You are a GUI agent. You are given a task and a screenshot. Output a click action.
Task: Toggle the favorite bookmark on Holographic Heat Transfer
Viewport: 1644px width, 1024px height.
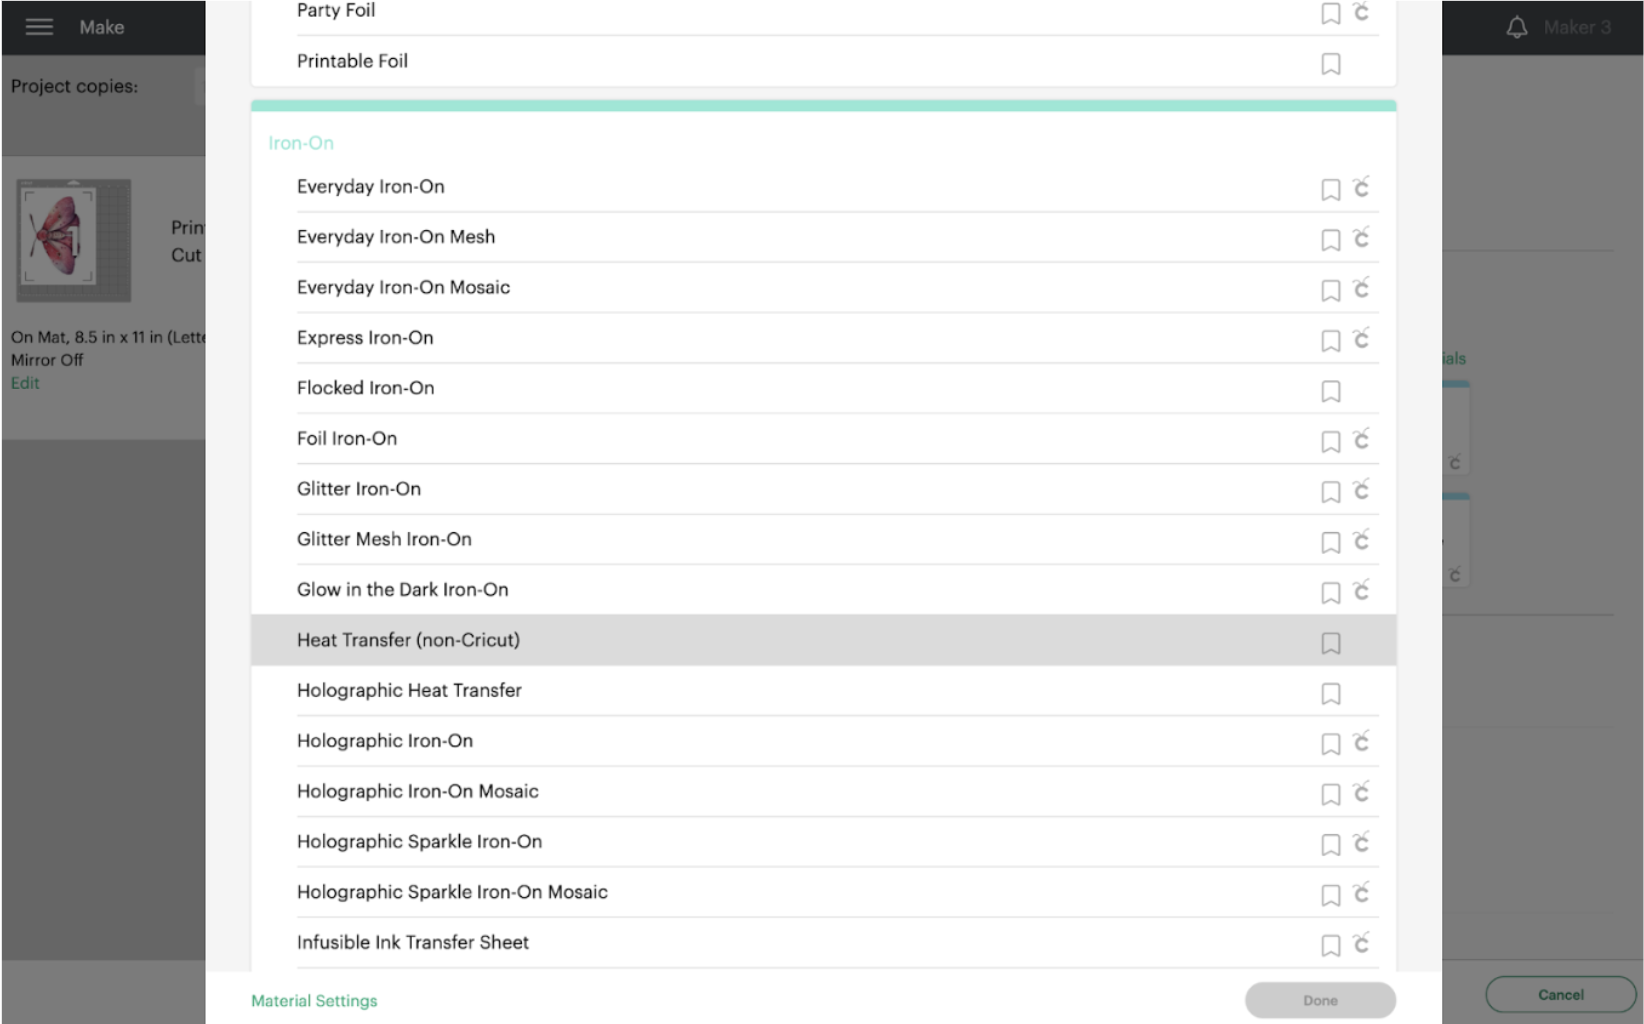pyautogui.click(x=1330, y=693)
